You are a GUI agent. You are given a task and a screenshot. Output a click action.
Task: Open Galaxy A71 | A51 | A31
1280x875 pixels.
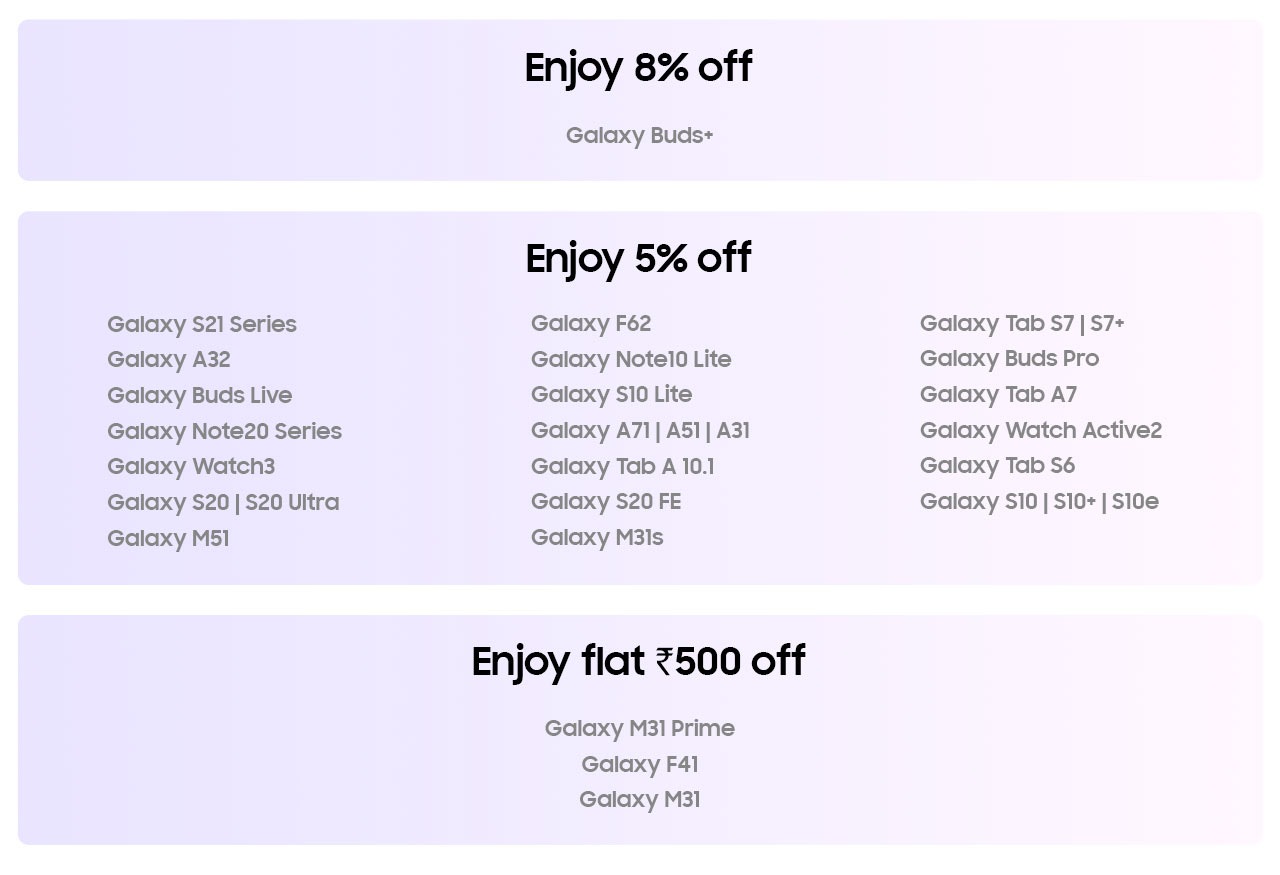coord(641,431)
